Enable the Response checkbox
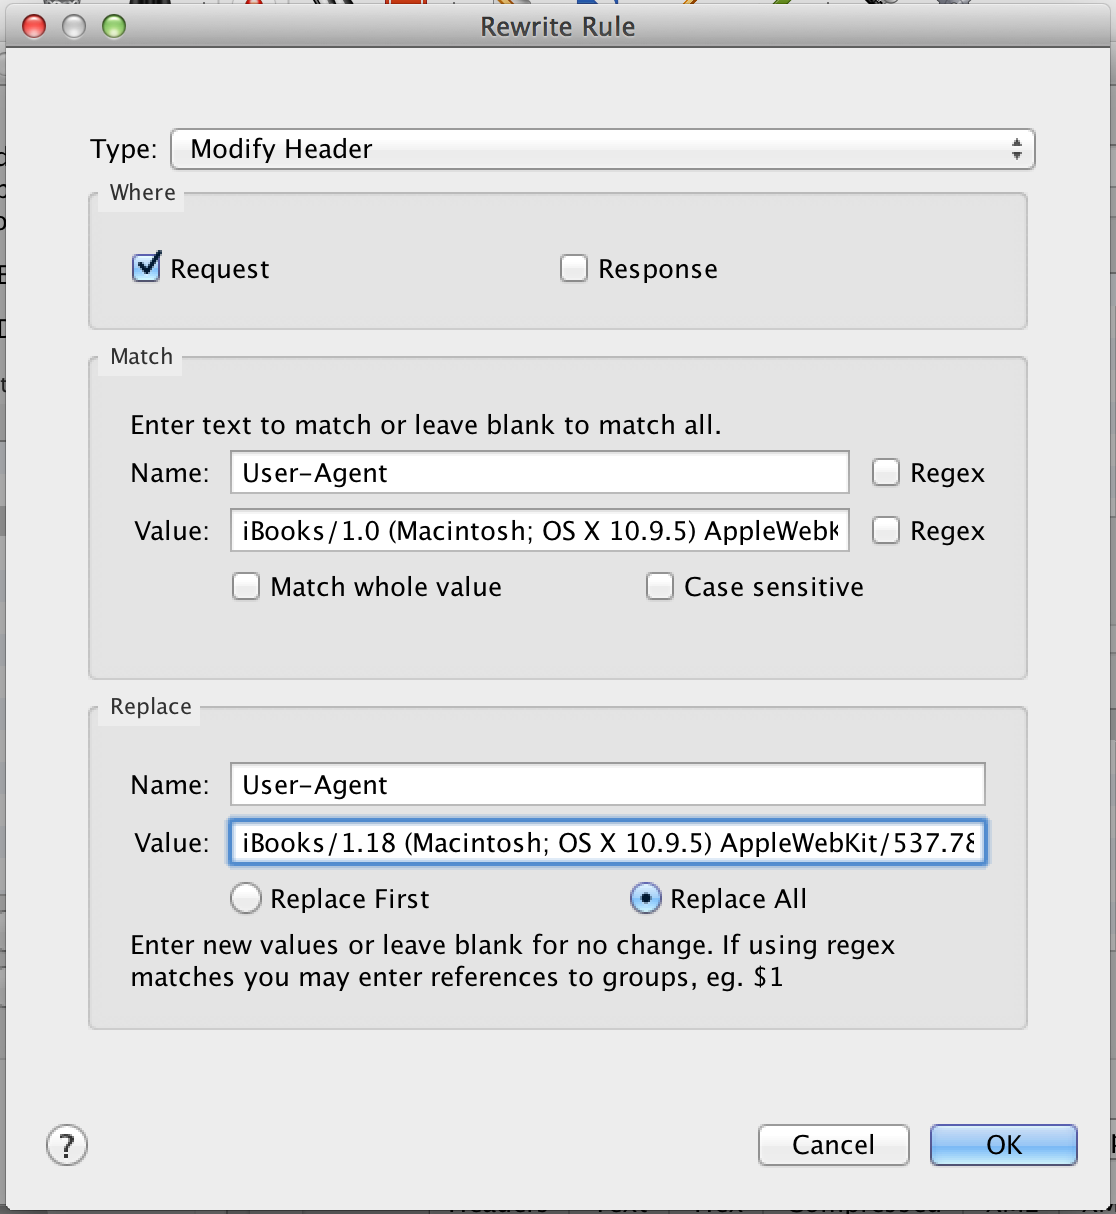 [573, 268]
